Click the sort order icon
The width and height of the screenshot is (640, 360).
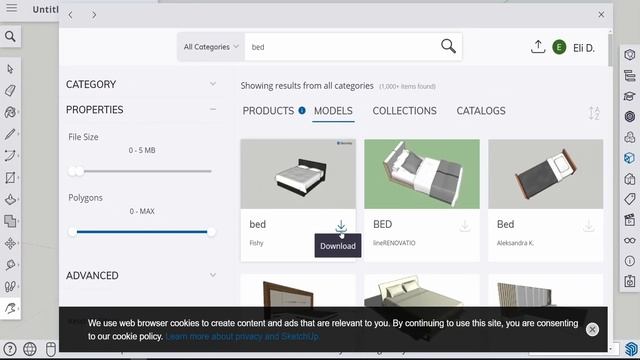(x=594, y=113)
